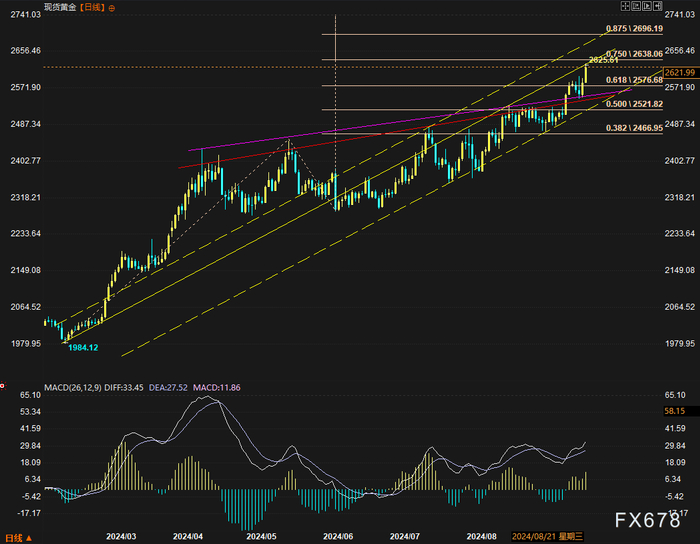
Task: Click the 1984.12 low price marker
Action: point(83,347)
